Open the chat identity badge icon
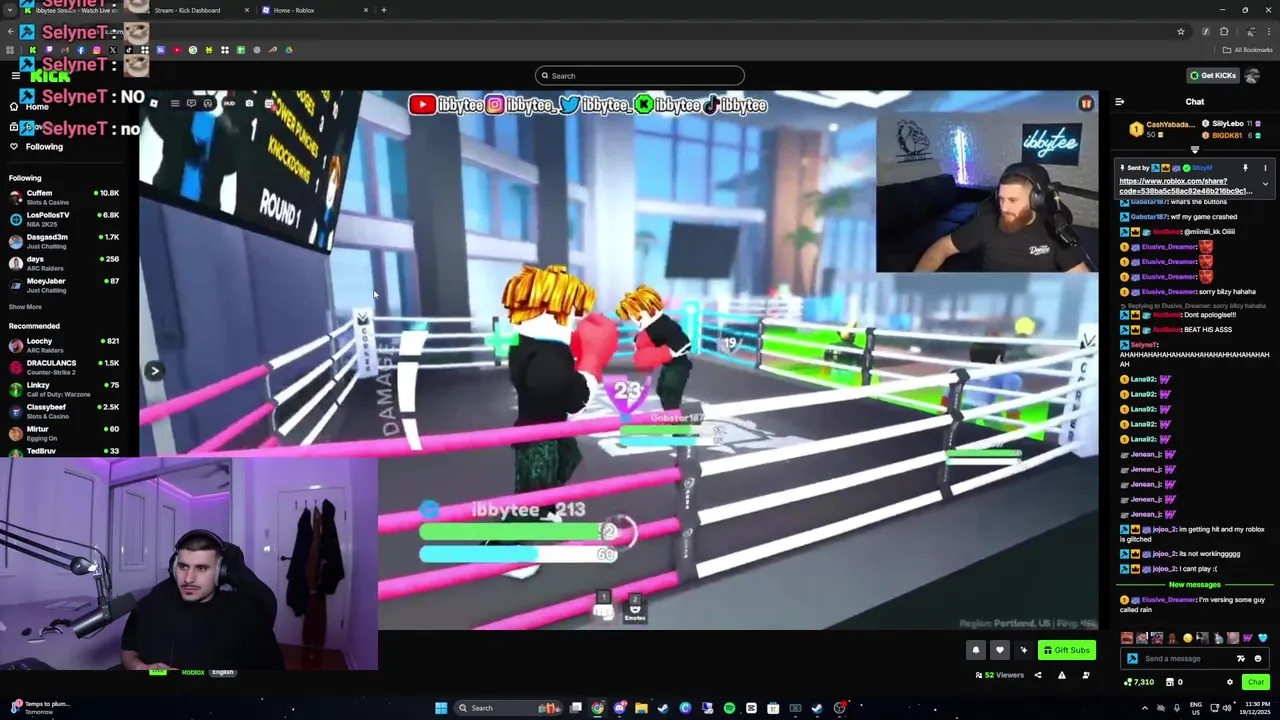Viewport: 1280px width, 720px height. pyautogui.click(x=1132, y=659)
